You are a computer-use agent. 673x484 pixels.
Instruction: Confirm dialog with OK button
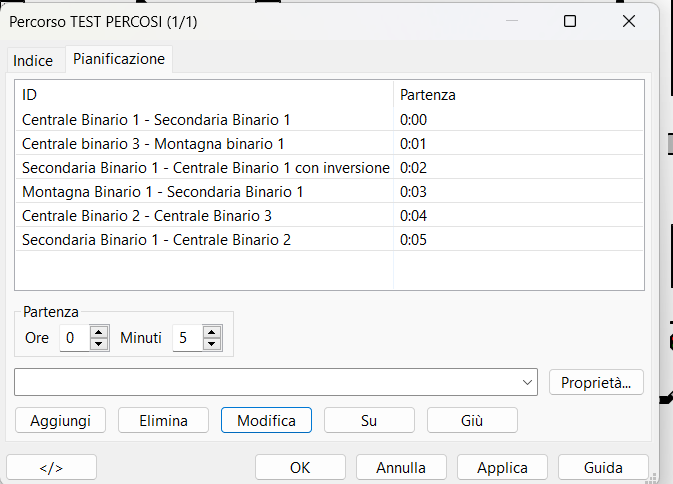coord(300,467)
